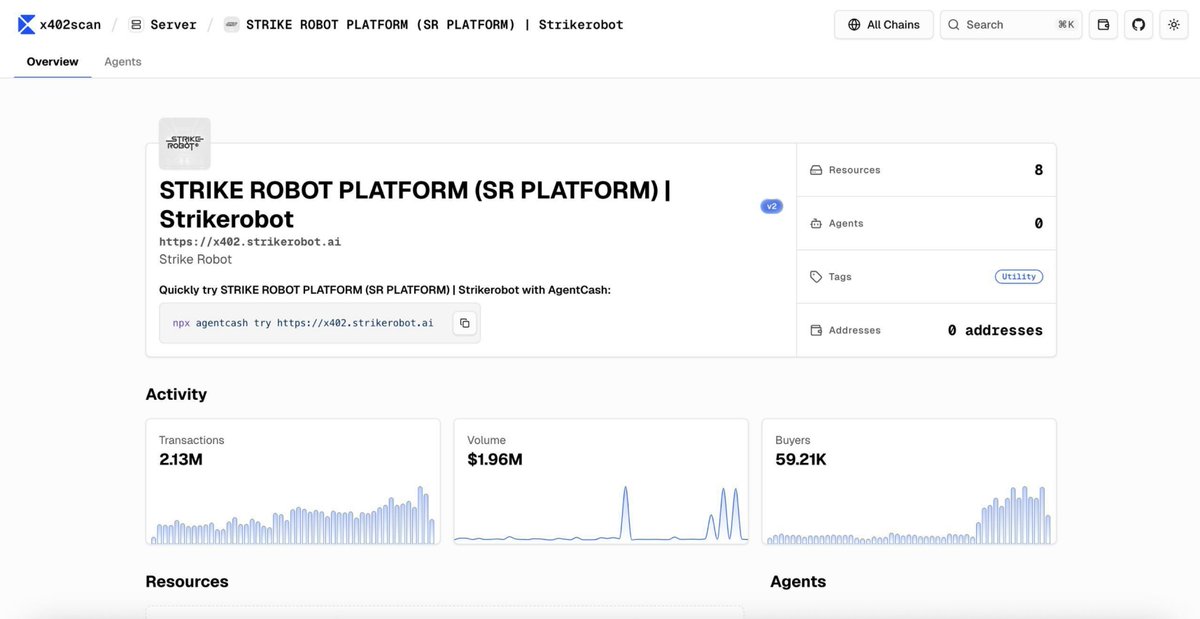Open the Transactions activity chart
This screenshot has width=1200, height=619.
293,481
